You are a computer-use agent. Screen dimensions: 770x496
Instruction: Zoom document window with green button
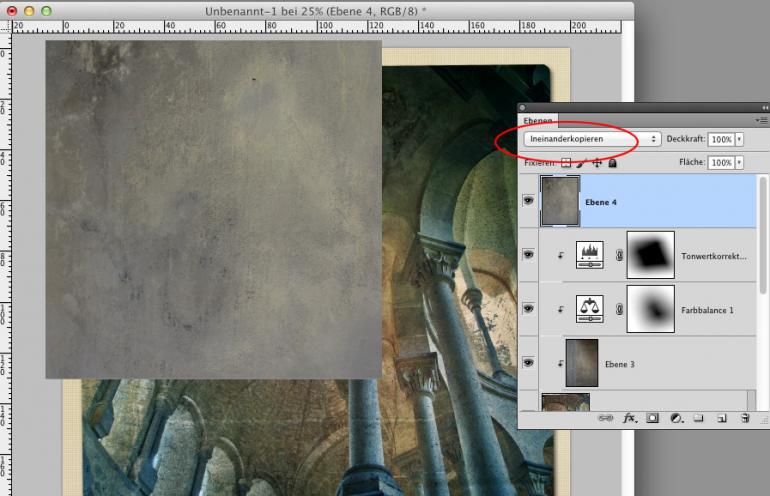pos(46,11)
